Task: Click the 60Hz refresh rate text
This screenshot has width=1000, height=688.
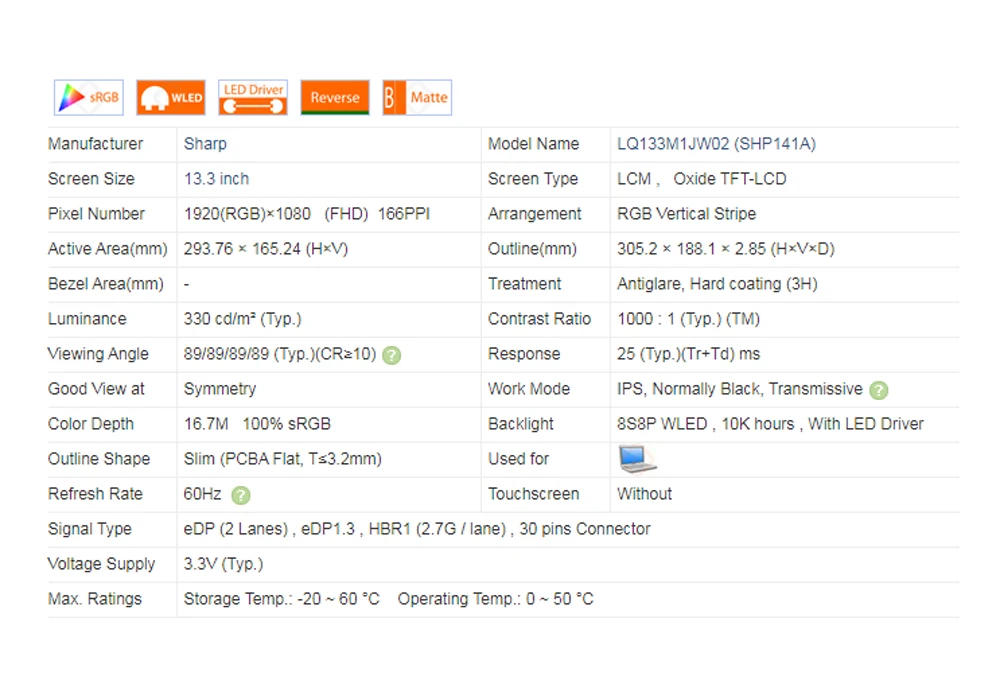Action: tap(203, 495)
